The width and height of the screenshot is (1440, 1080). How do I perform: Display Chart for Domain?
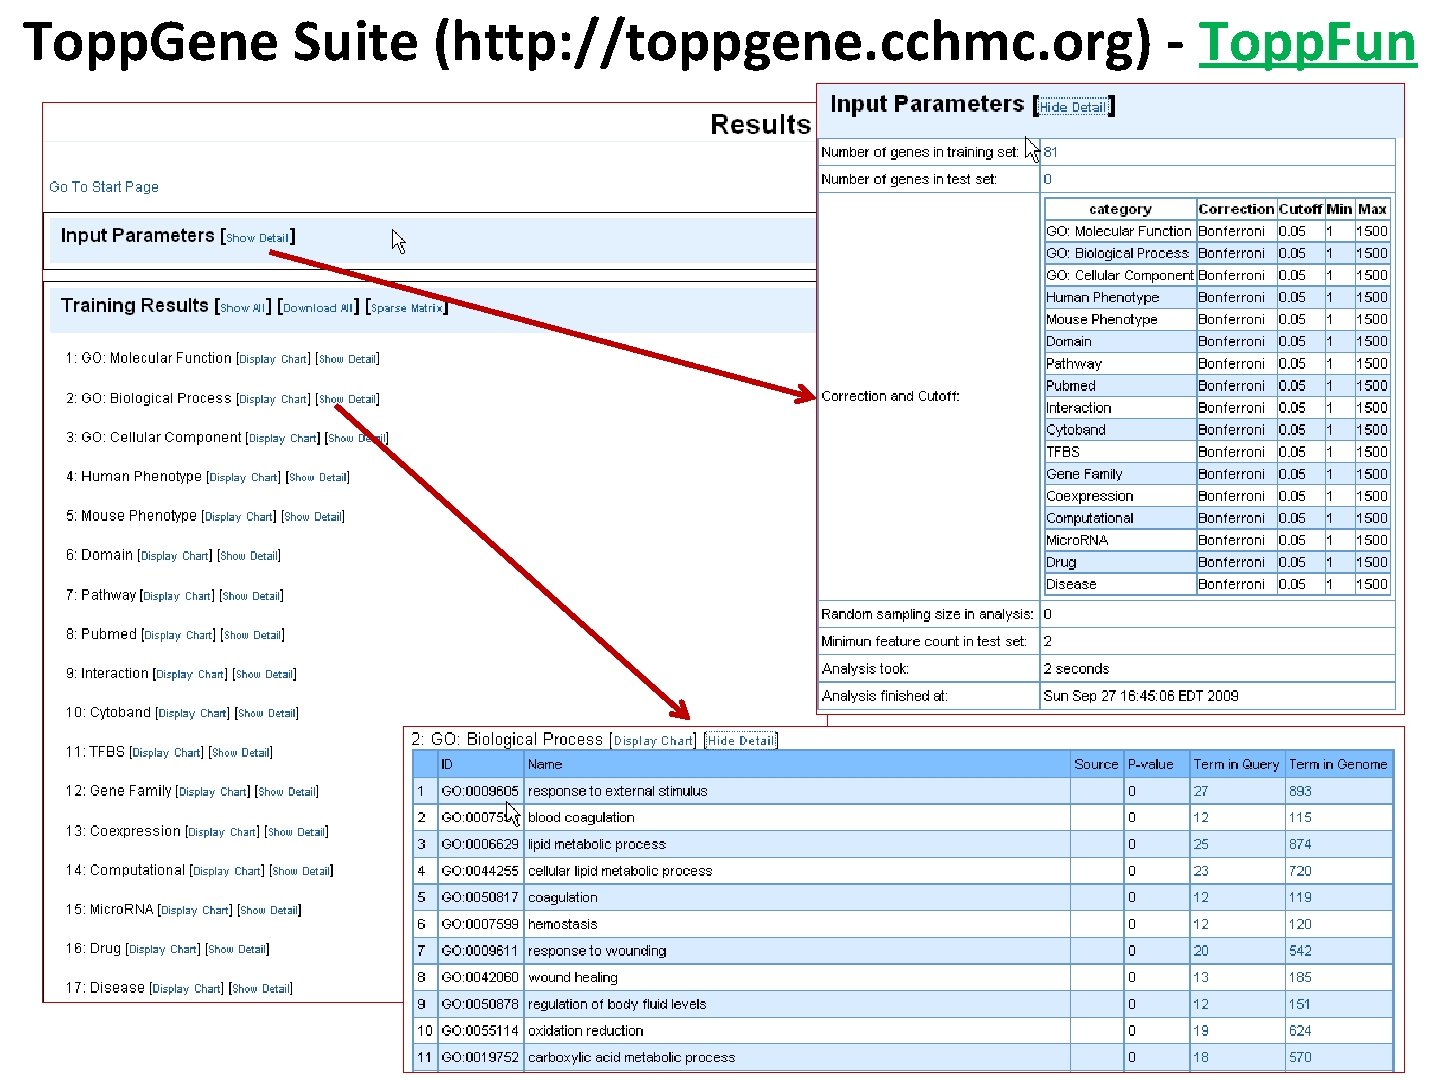click(174, 556)
